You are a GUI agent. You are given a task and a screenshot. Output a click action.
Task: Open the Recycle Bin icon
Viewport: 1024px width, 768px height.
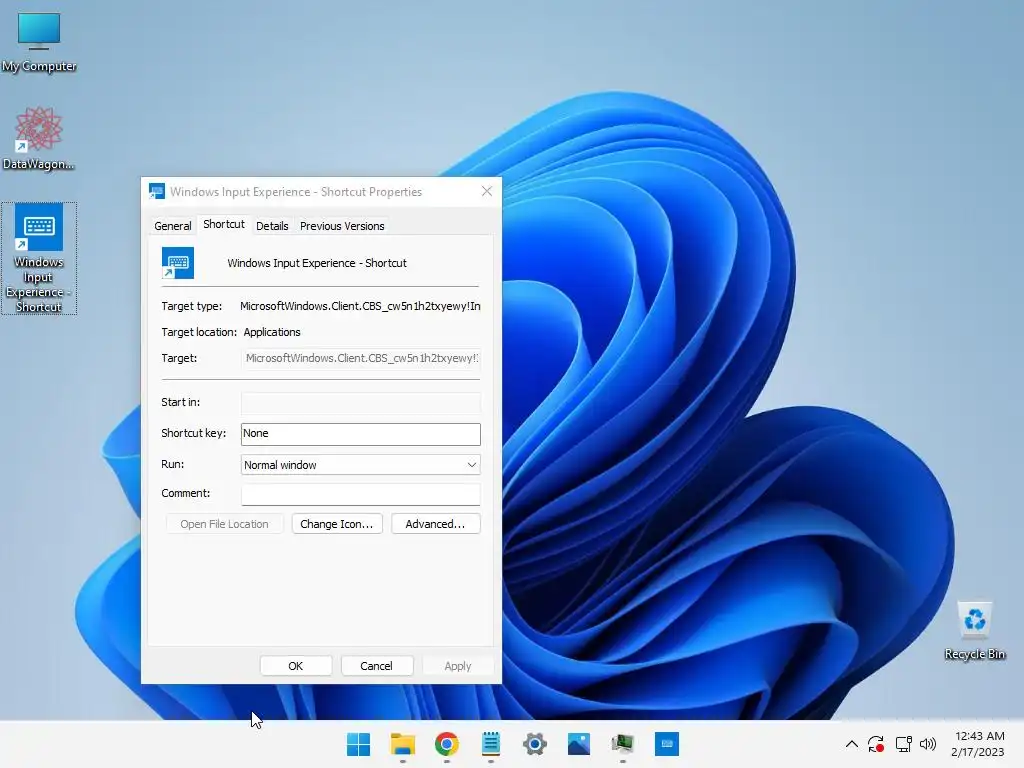click(974, 631)
